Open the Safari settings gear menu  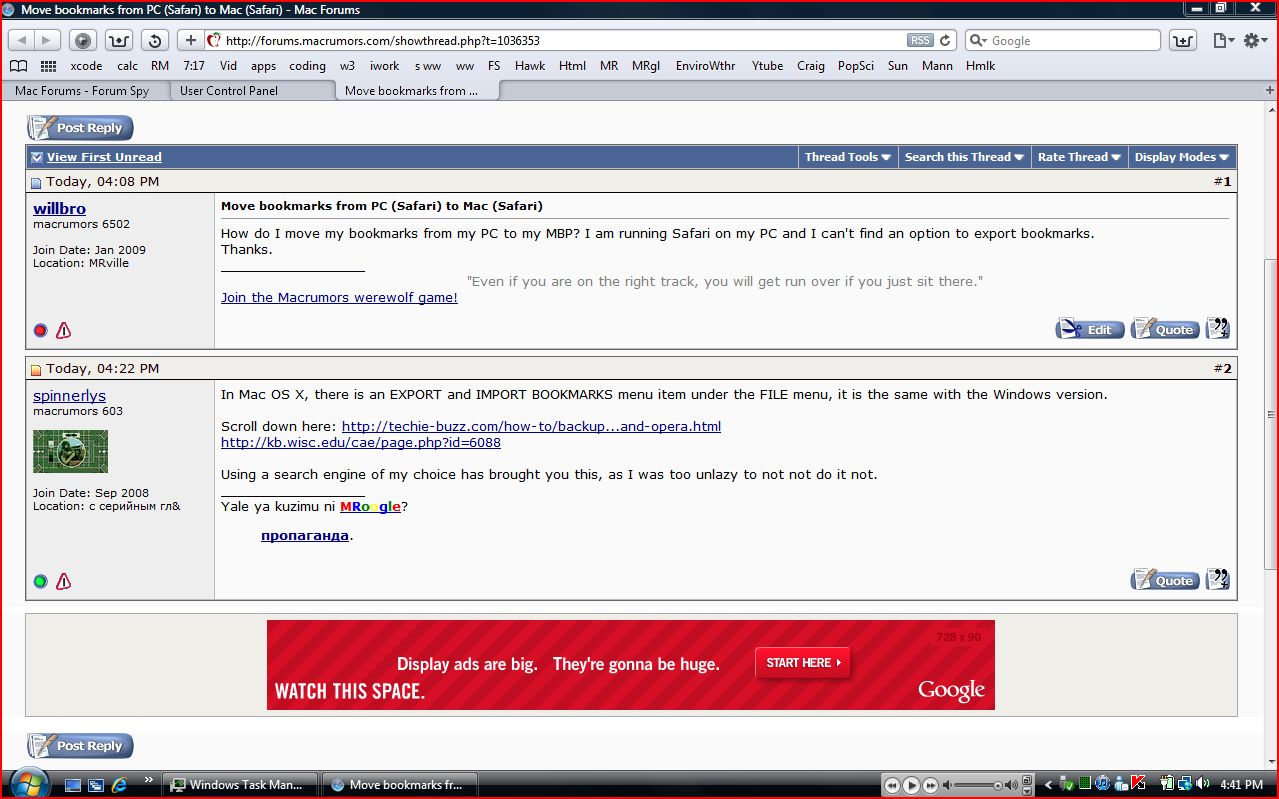point(1255,40)
